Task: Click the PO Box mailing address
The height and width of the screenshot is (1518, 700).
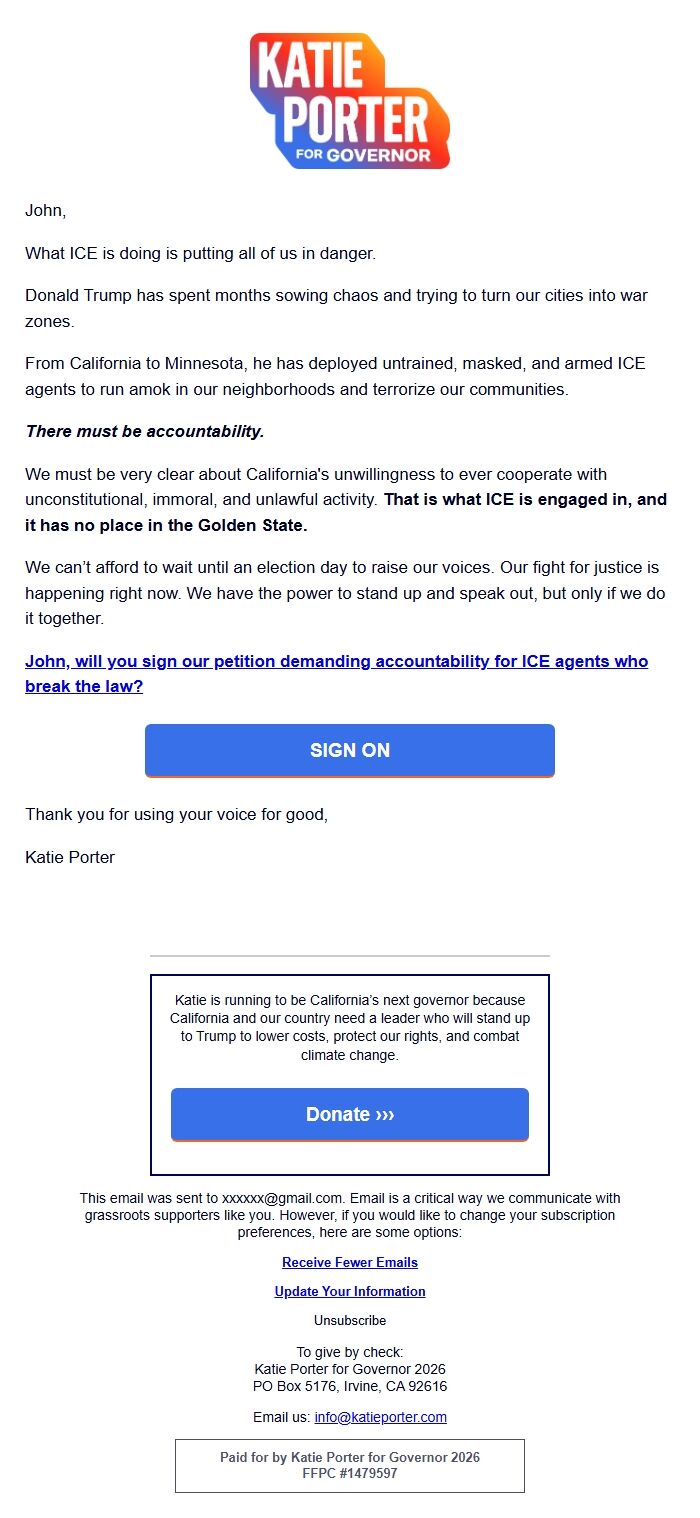Action: (350, 1386)
